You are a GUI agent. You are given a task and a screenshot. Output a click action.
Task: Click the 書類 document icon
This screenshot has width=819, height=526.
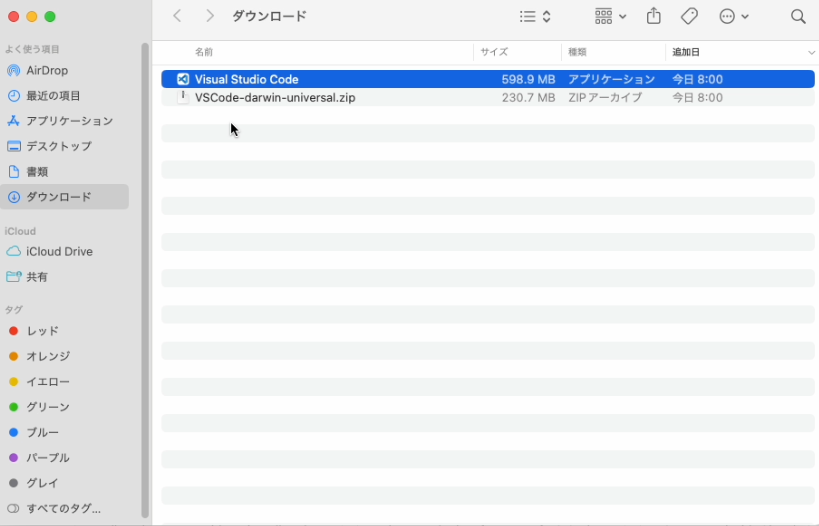14,171
